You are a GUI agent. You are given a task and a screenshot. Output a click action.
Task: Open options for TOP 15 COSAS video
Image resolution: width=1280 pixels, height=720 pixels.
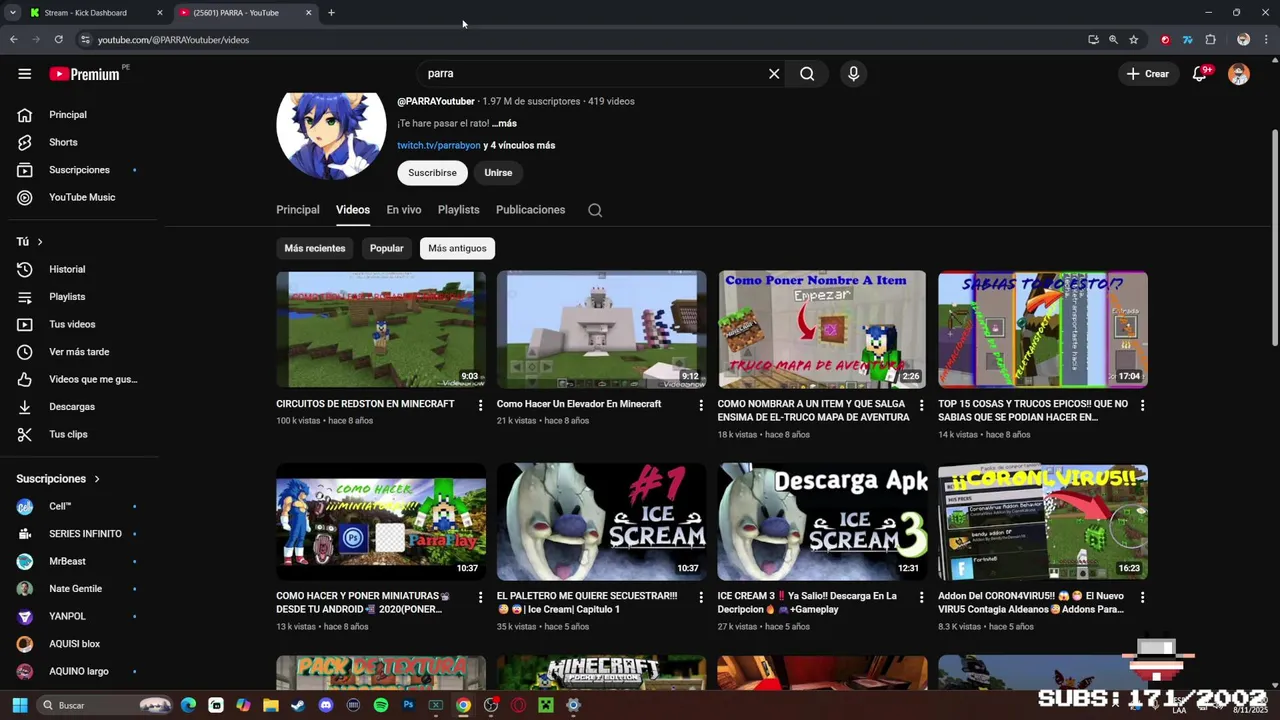(x=1142, y=405)
